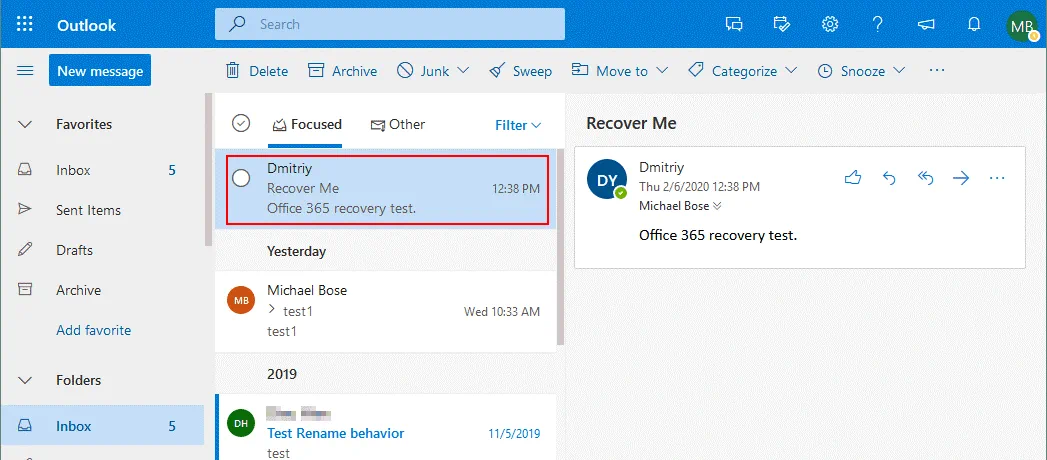Click the Recover Me subject heading
This screenshot has height=460, width=1047.
(631, 124)
